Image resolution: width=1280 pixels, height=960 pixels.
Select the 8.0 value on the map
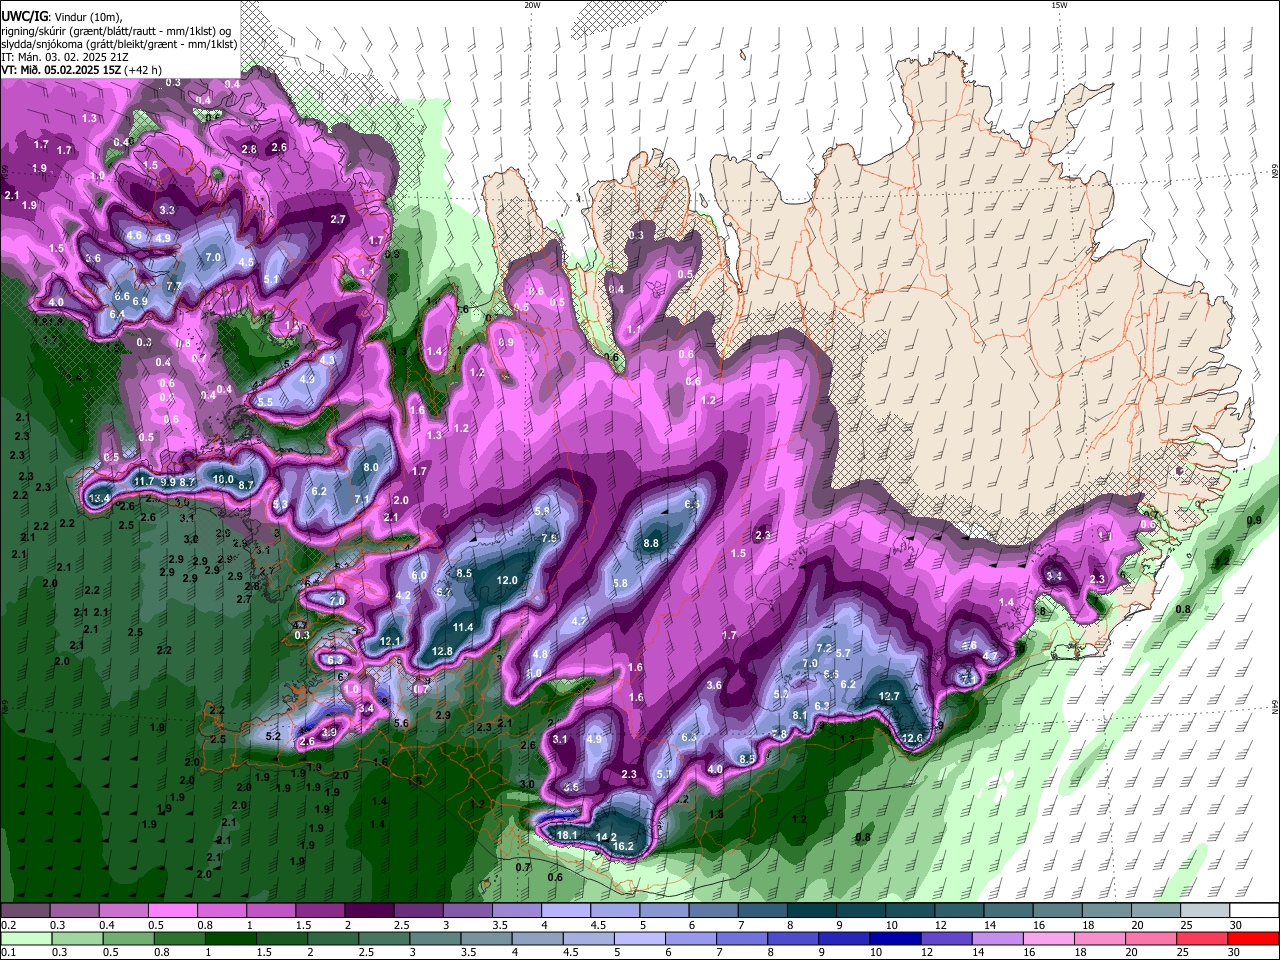tap(371, 467)
